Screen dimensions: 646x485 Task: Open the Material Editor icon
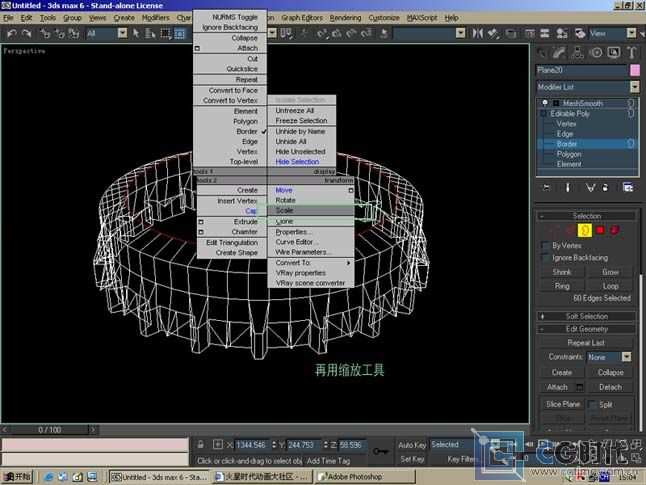(x=562, y=33)
